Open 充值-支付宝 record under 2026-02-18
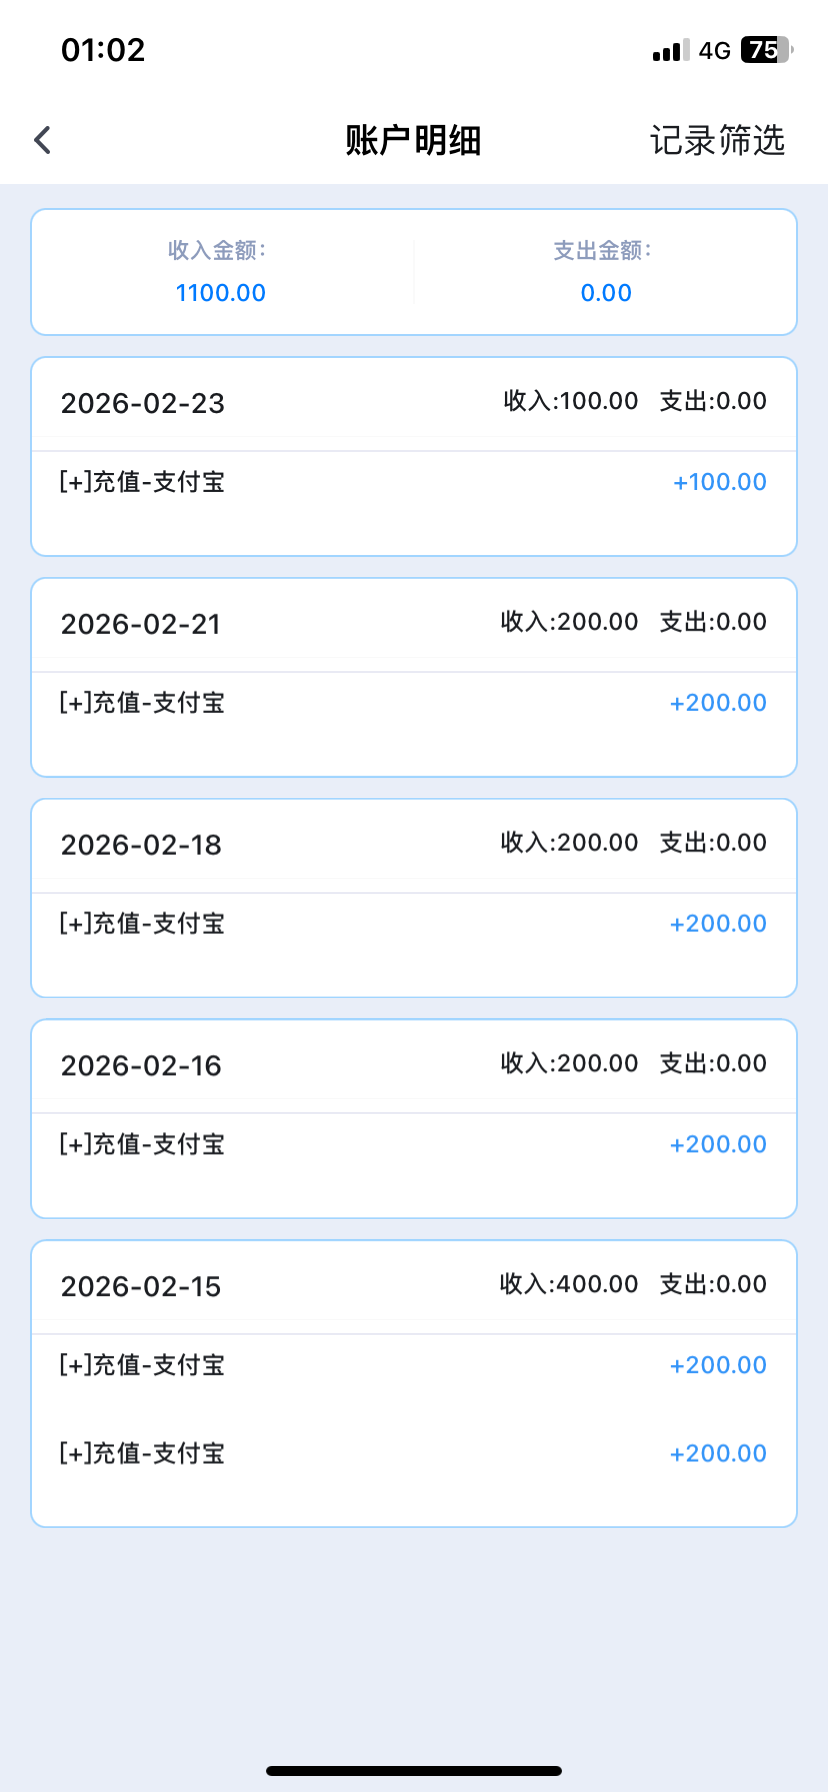Image resolution: width=828 pixels, height=1792 pixels. click(x=413, y=924)
